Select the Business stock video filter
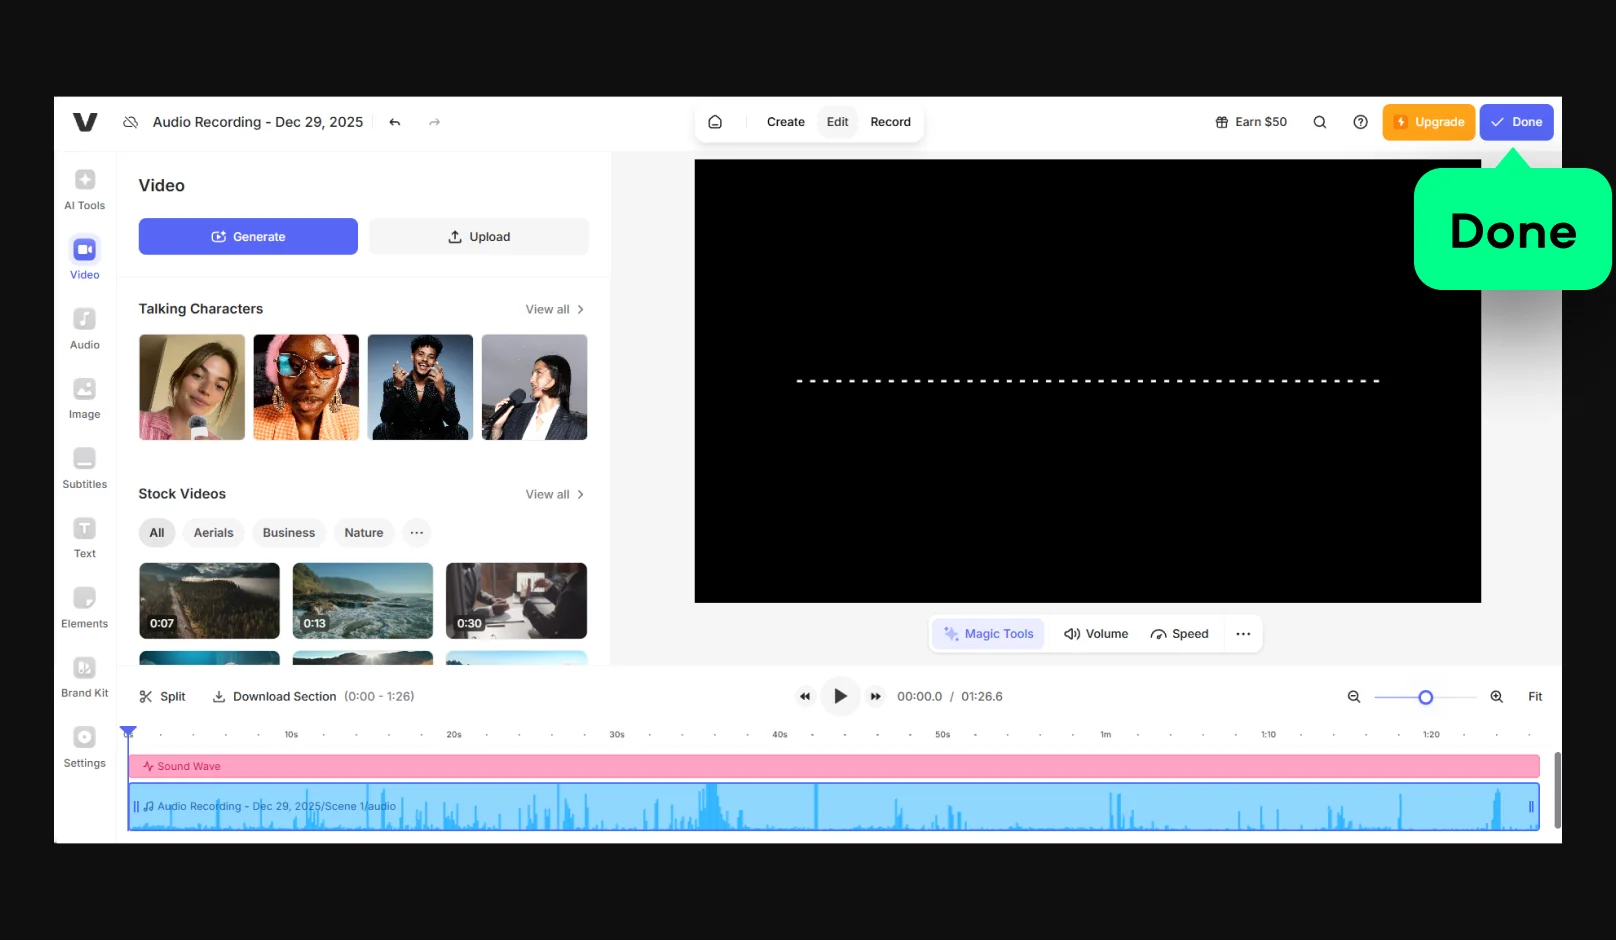1616x940 pixels. pyautogui.click(x=288, y=533)
